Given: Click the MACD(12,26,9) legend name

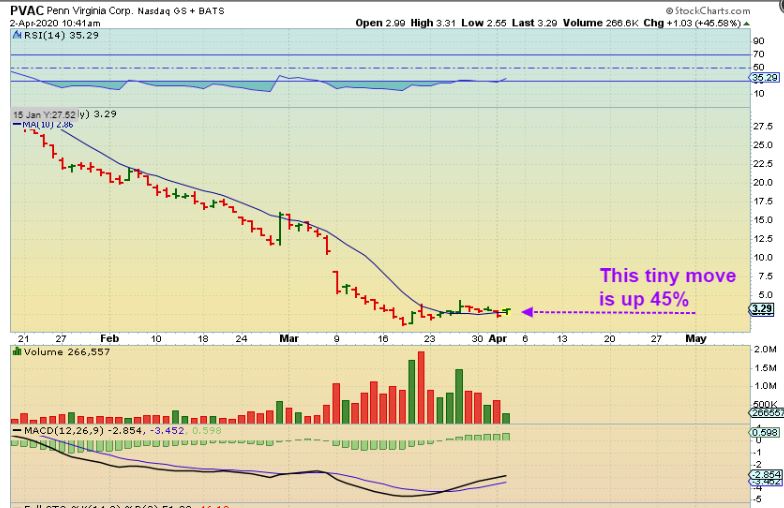Looking at the screenshot, I should pyautogui.click(x=64, y=430).
